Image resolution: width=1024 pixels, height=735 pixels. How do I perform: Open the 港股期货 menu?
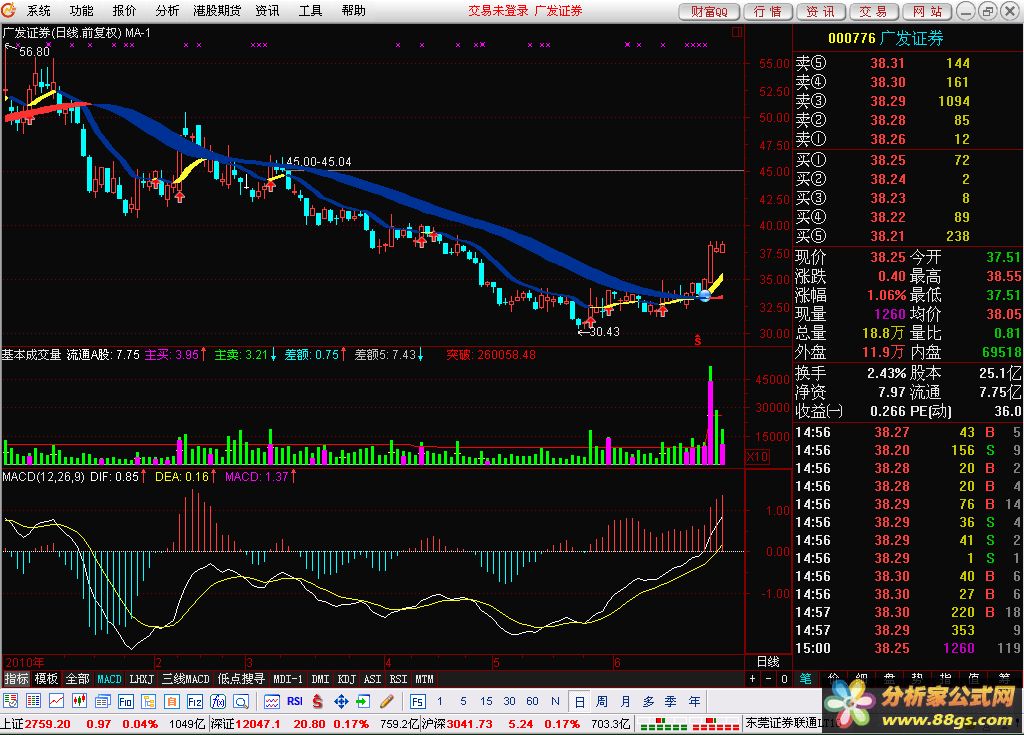(x=217, y=10)
